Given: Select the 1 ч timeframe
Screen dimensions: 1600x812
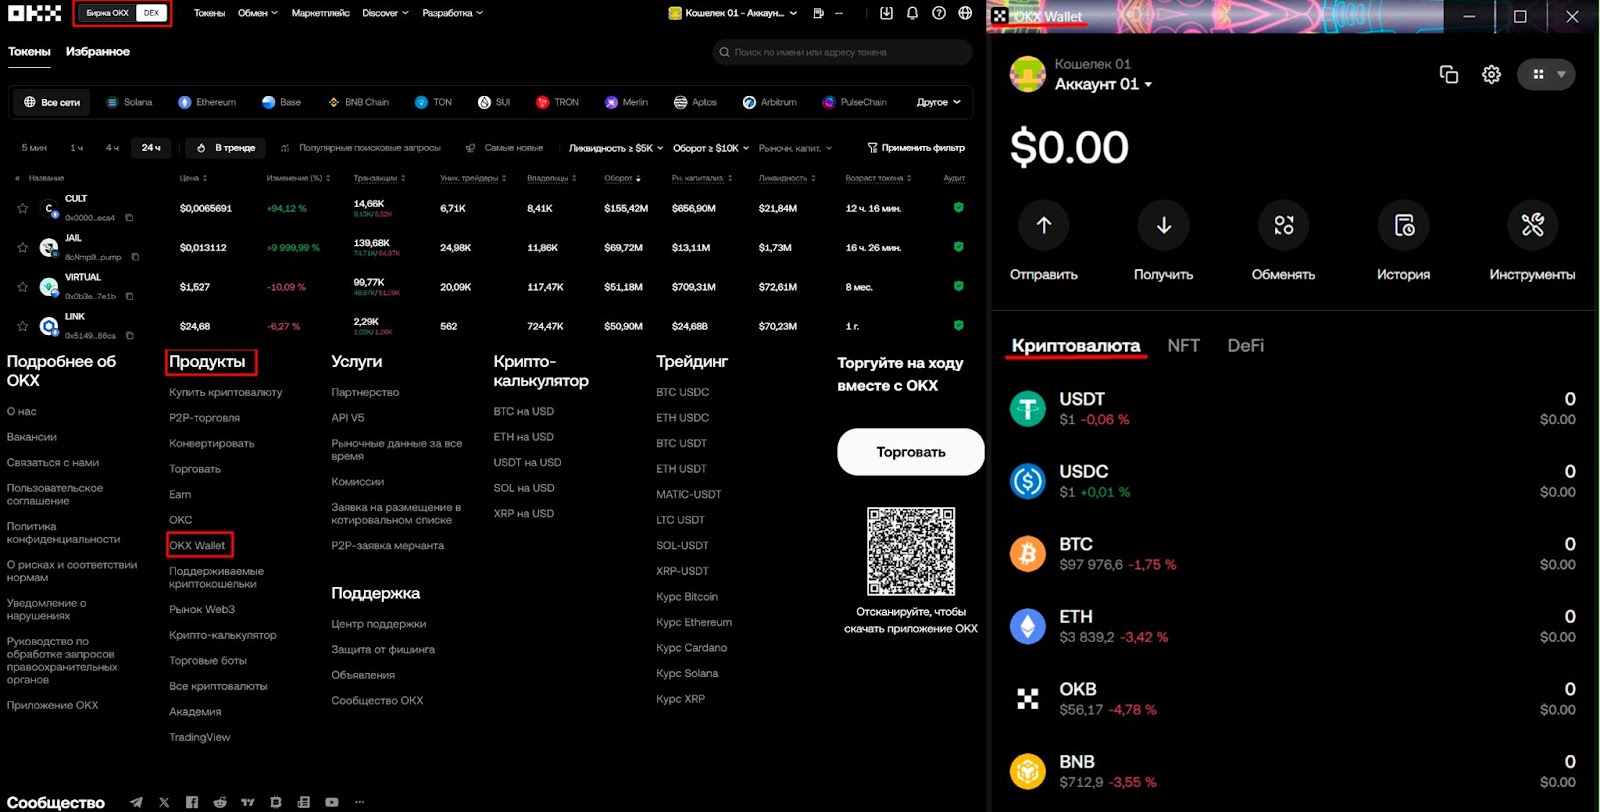Looking at the screenshot, I should pyautogui.click(x=76, y=148).
